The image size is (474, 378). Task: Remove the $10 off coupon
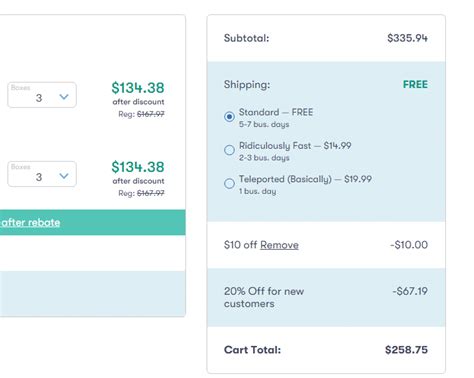pyautogui.click(x=279, y=245)
